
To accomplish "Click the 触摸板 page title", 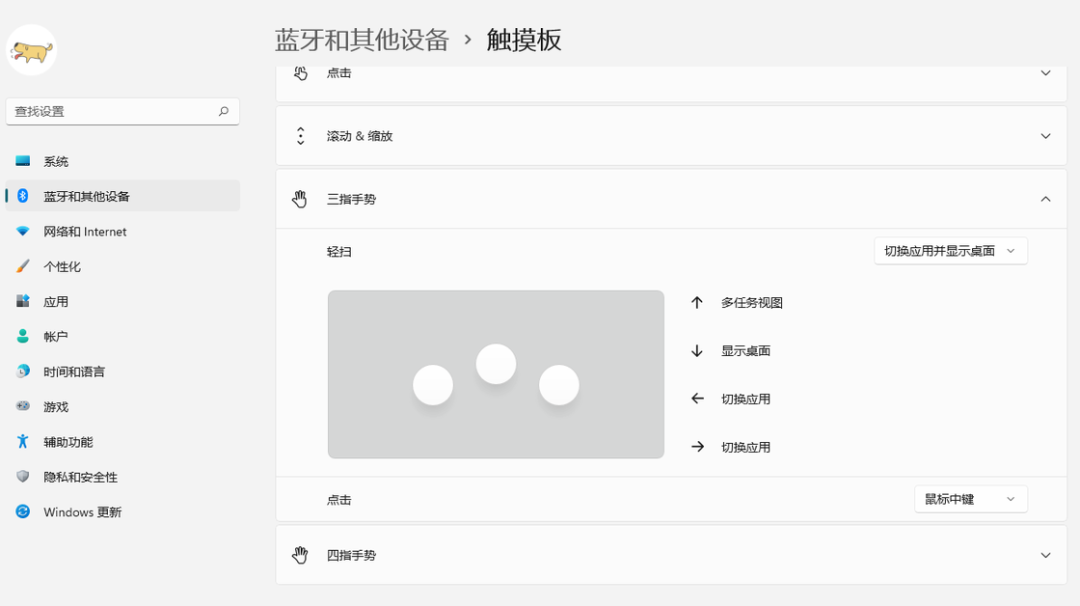I will tap(523, 40).
